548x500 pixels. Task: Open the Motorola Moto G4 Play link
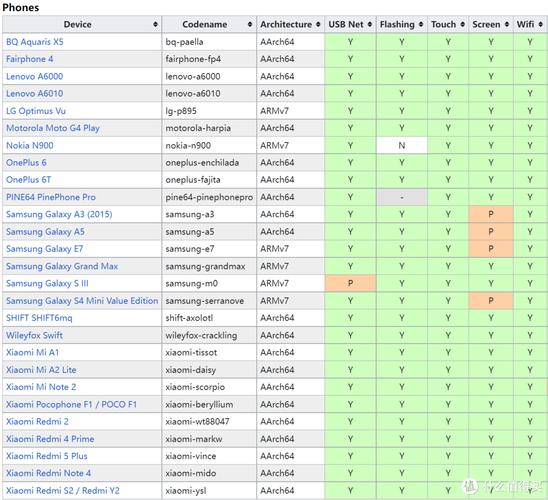point(53,128)
